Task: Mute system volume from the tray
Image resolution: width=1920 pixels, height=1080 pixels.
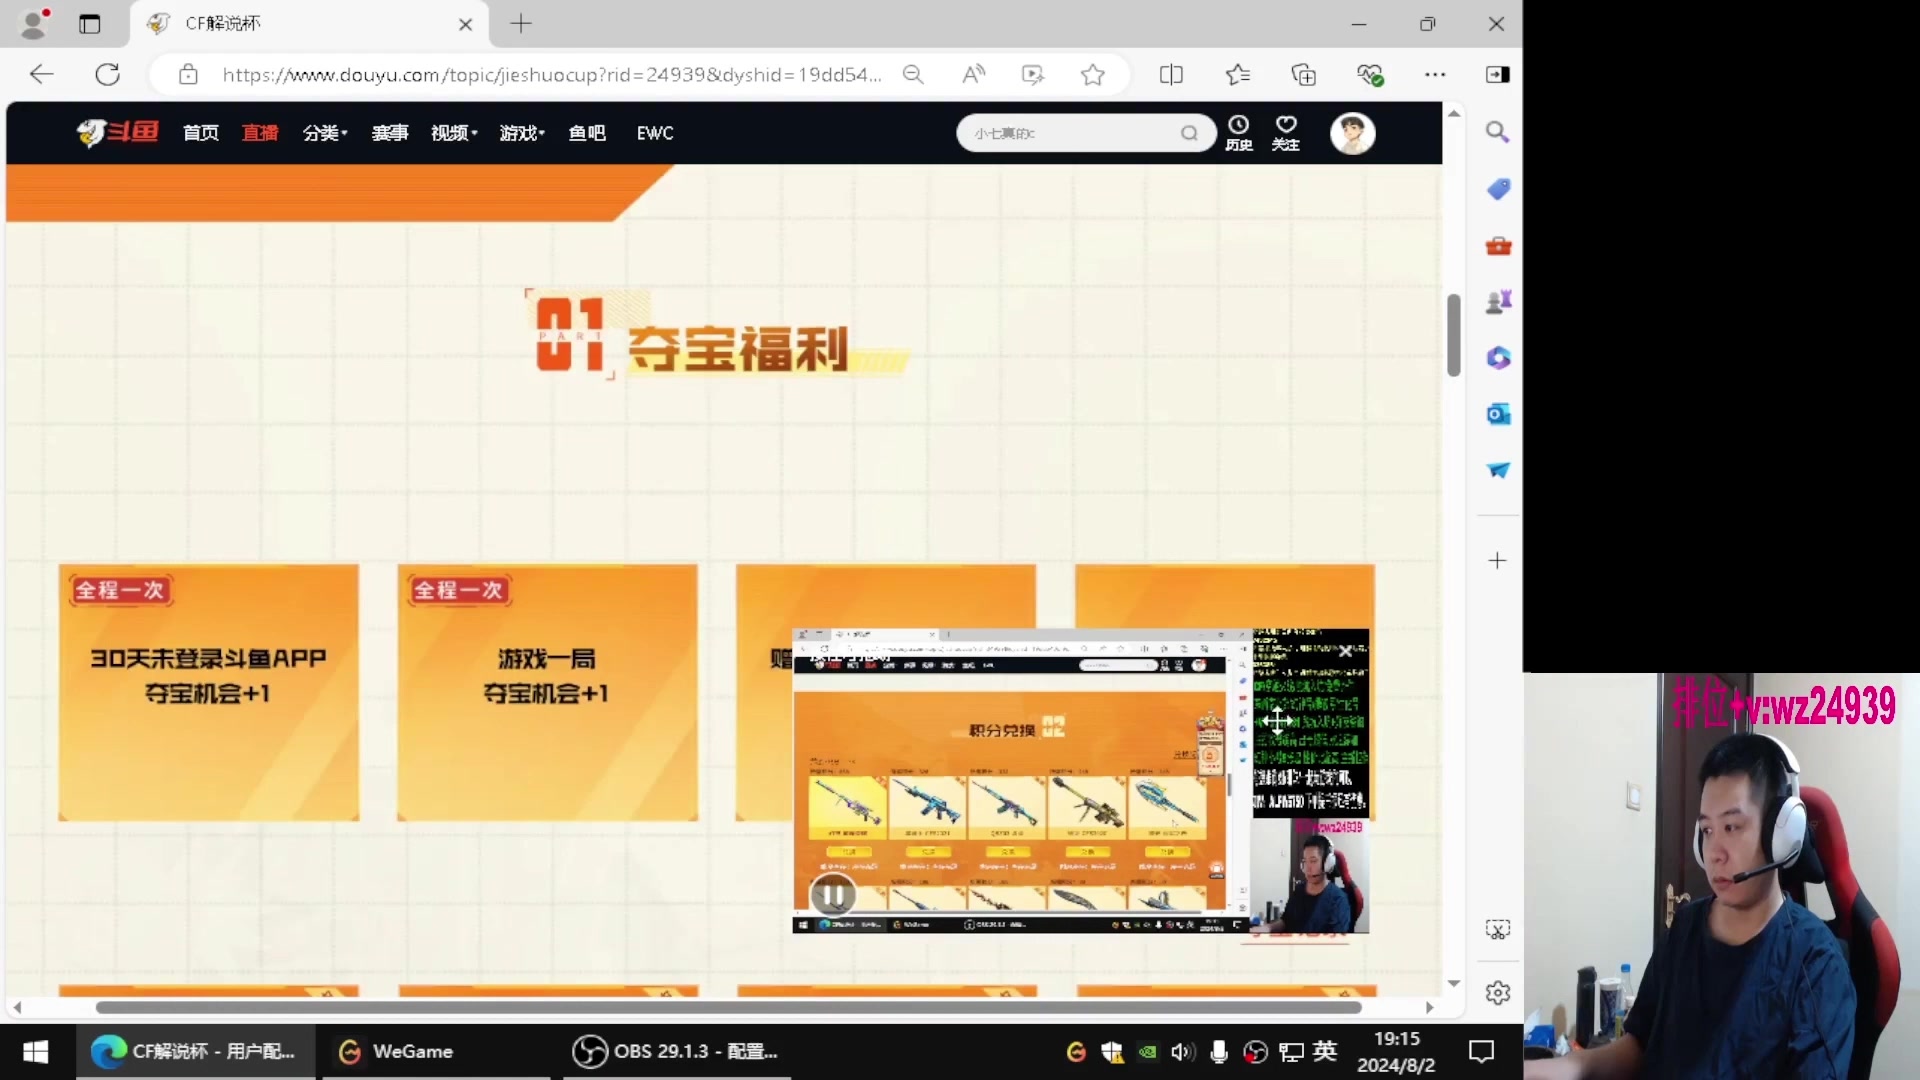Action: [x=1183, y=1051]
